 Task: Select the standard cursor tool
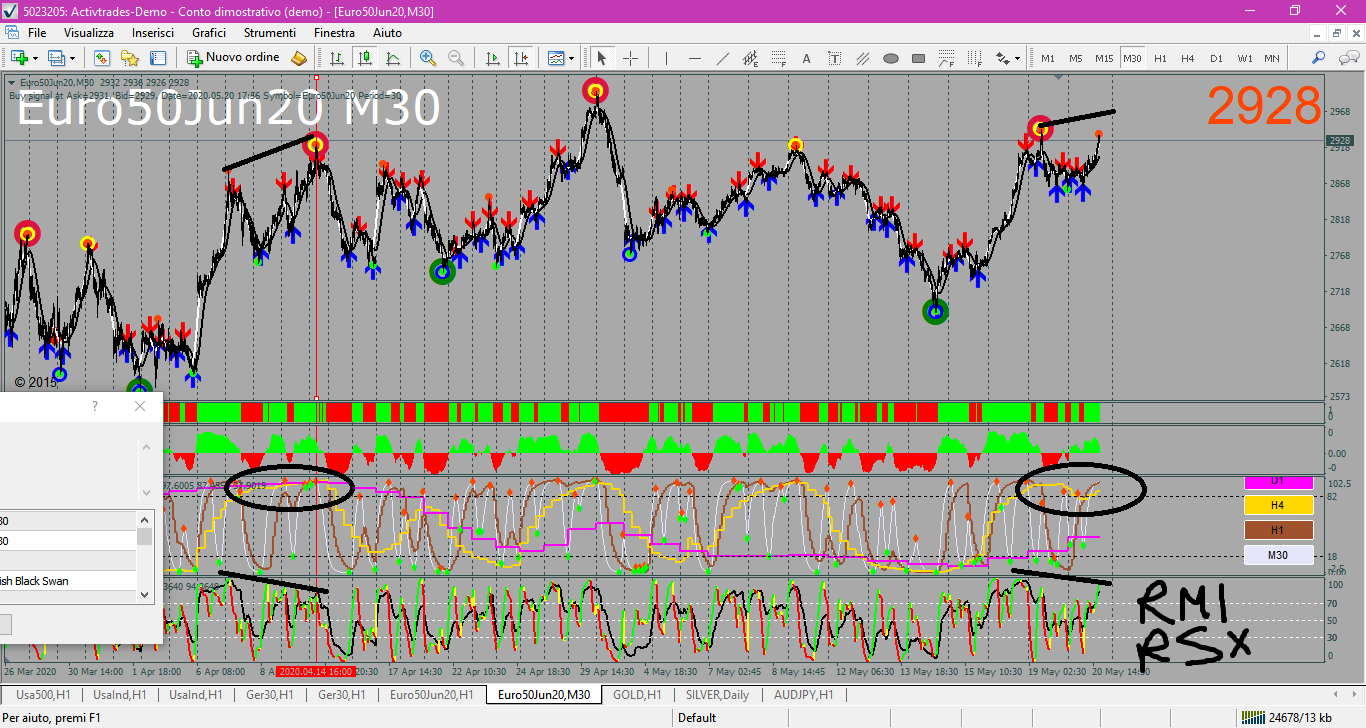[602, 58]
